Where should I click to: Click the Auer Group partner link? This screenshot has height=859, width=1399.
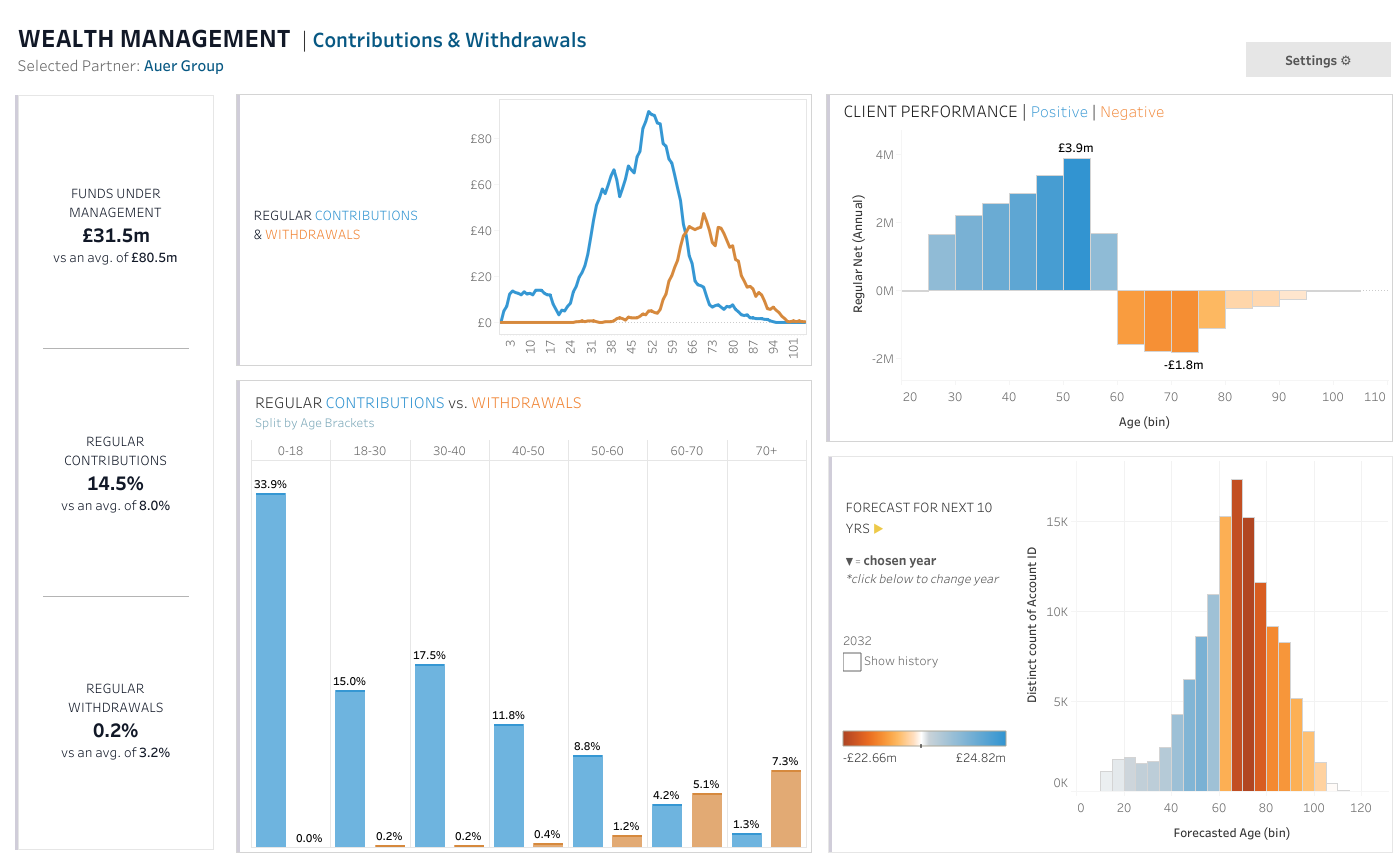184,66
